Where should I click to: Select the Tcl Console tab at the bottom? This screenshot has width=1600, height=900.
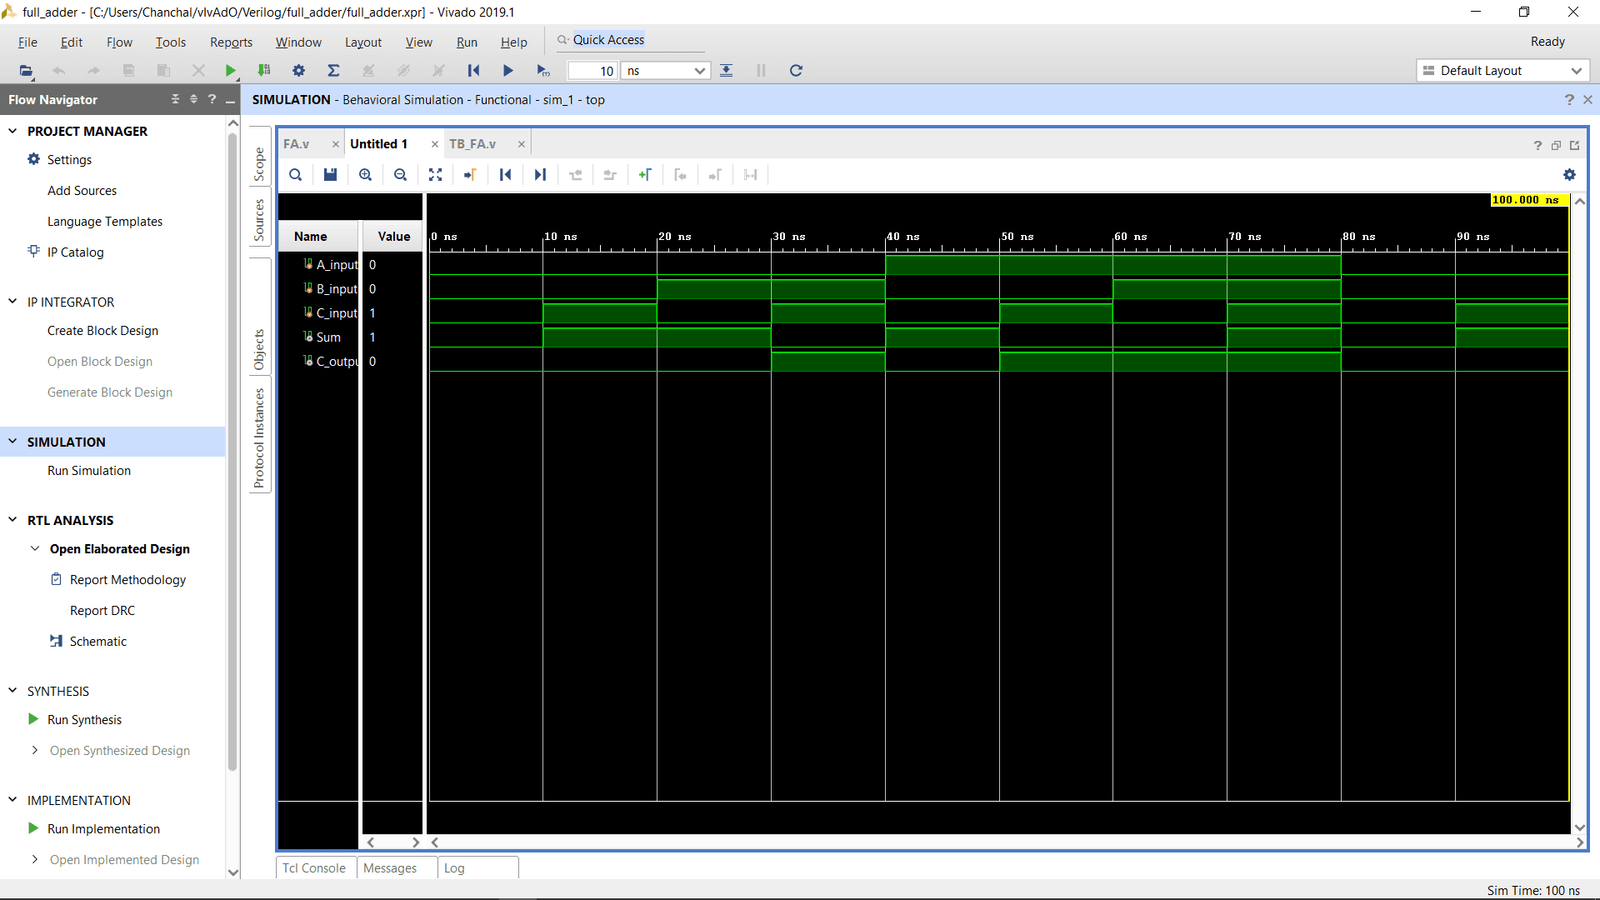click(x=314, y=867)
